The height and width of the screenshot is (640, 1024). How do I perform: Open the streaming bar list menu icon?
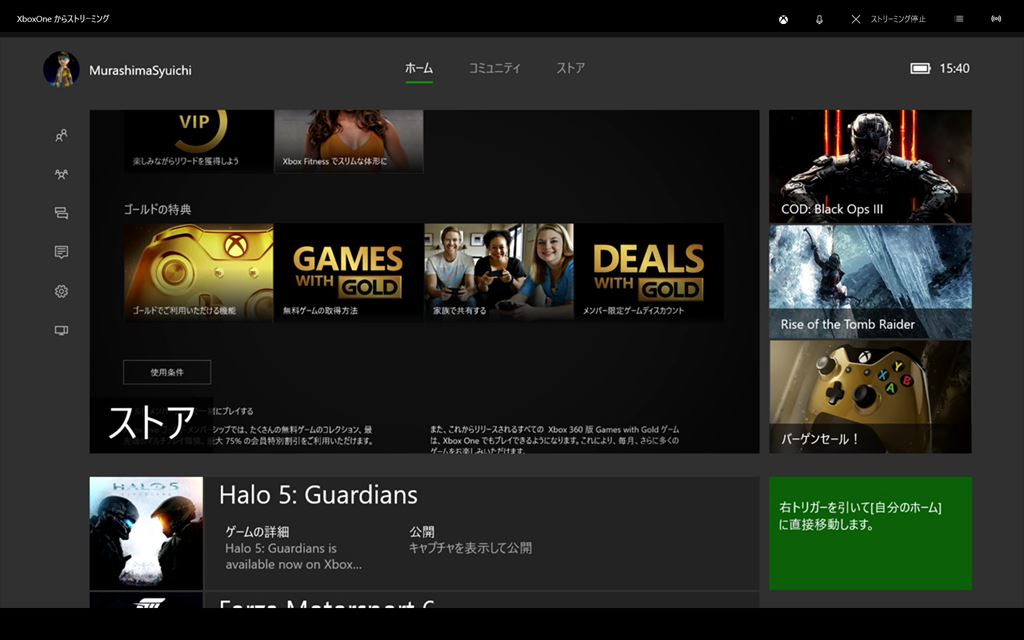959,19
